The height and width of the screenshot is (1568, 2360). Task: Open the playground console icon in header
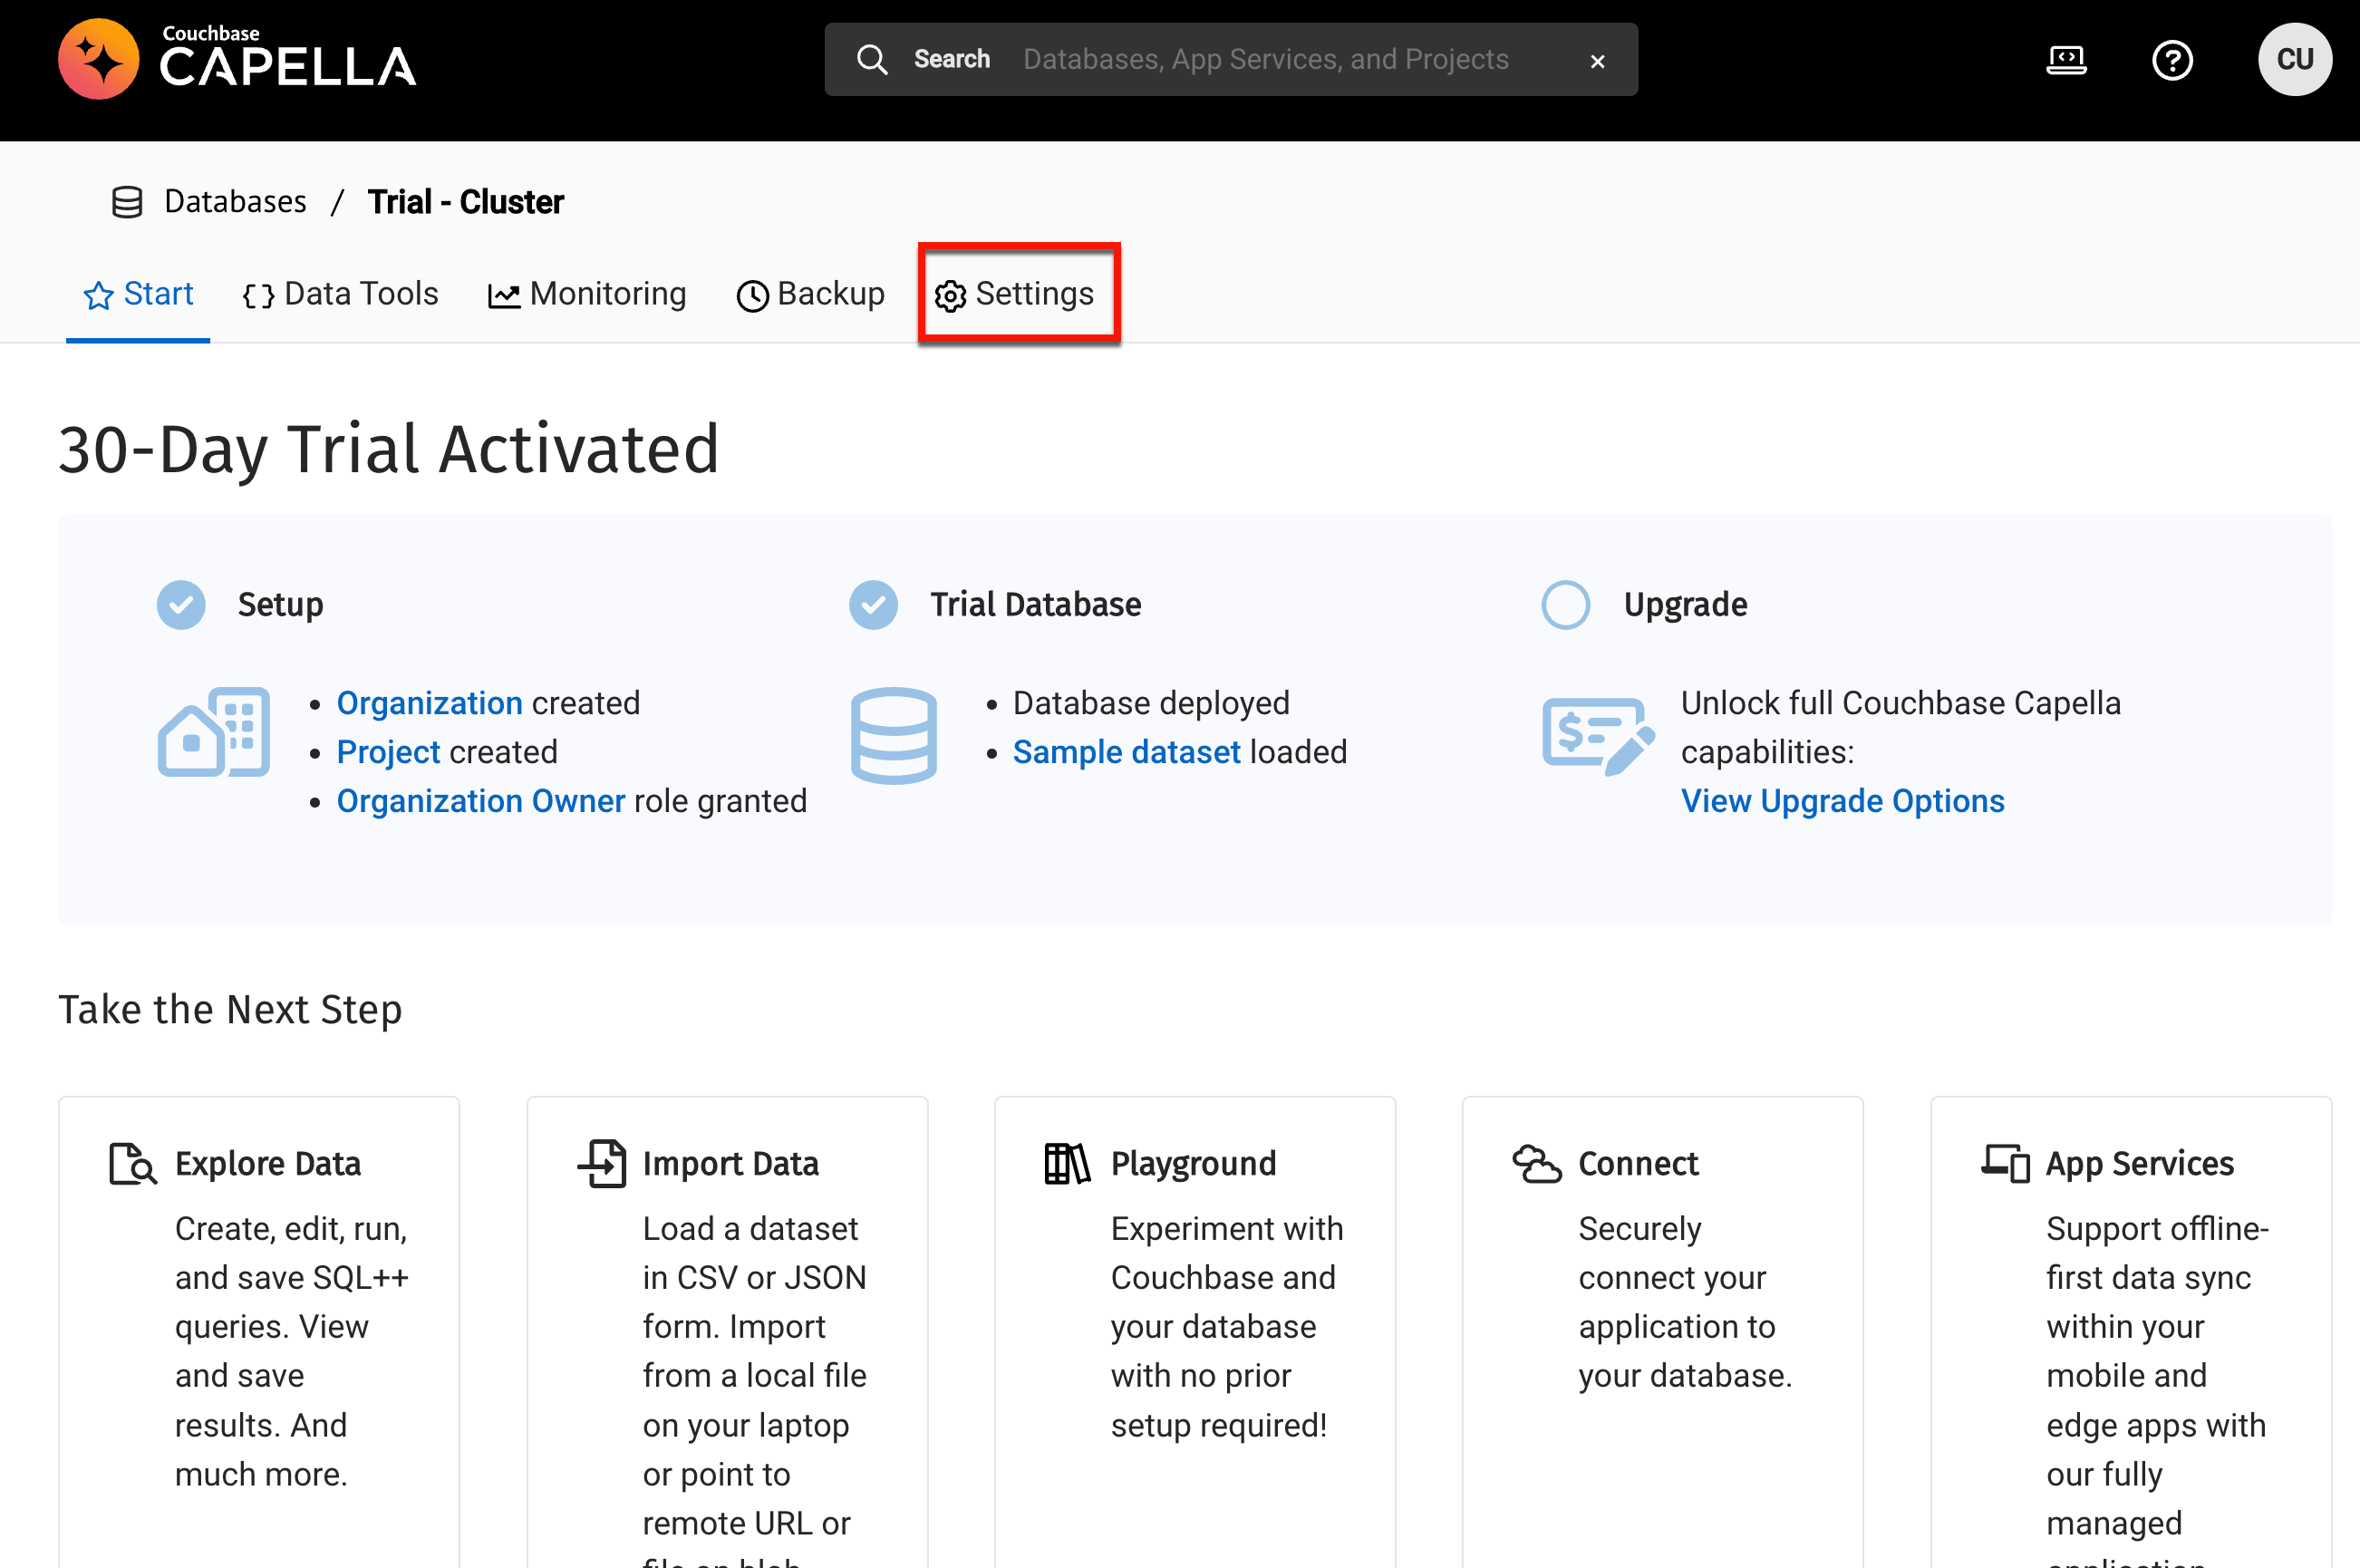(2066, 60)
